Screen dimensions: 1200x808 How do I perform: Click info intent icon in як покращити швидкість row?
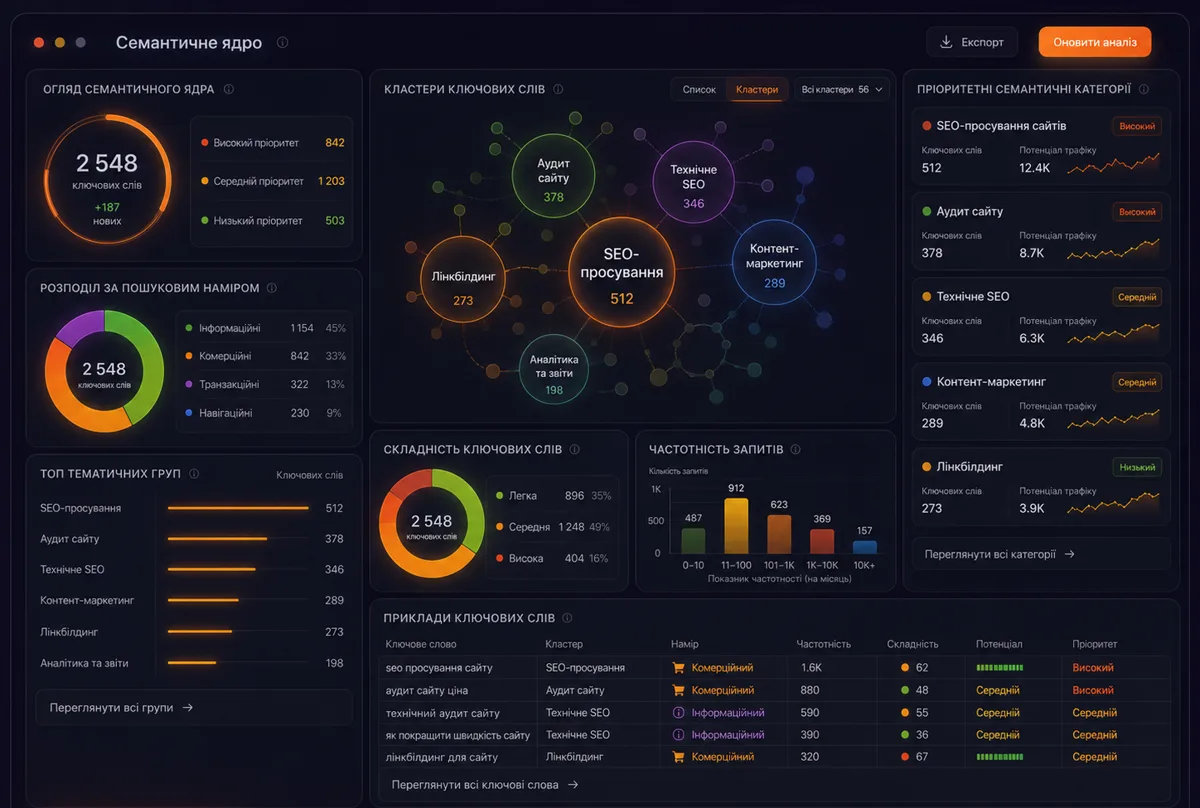678,735
